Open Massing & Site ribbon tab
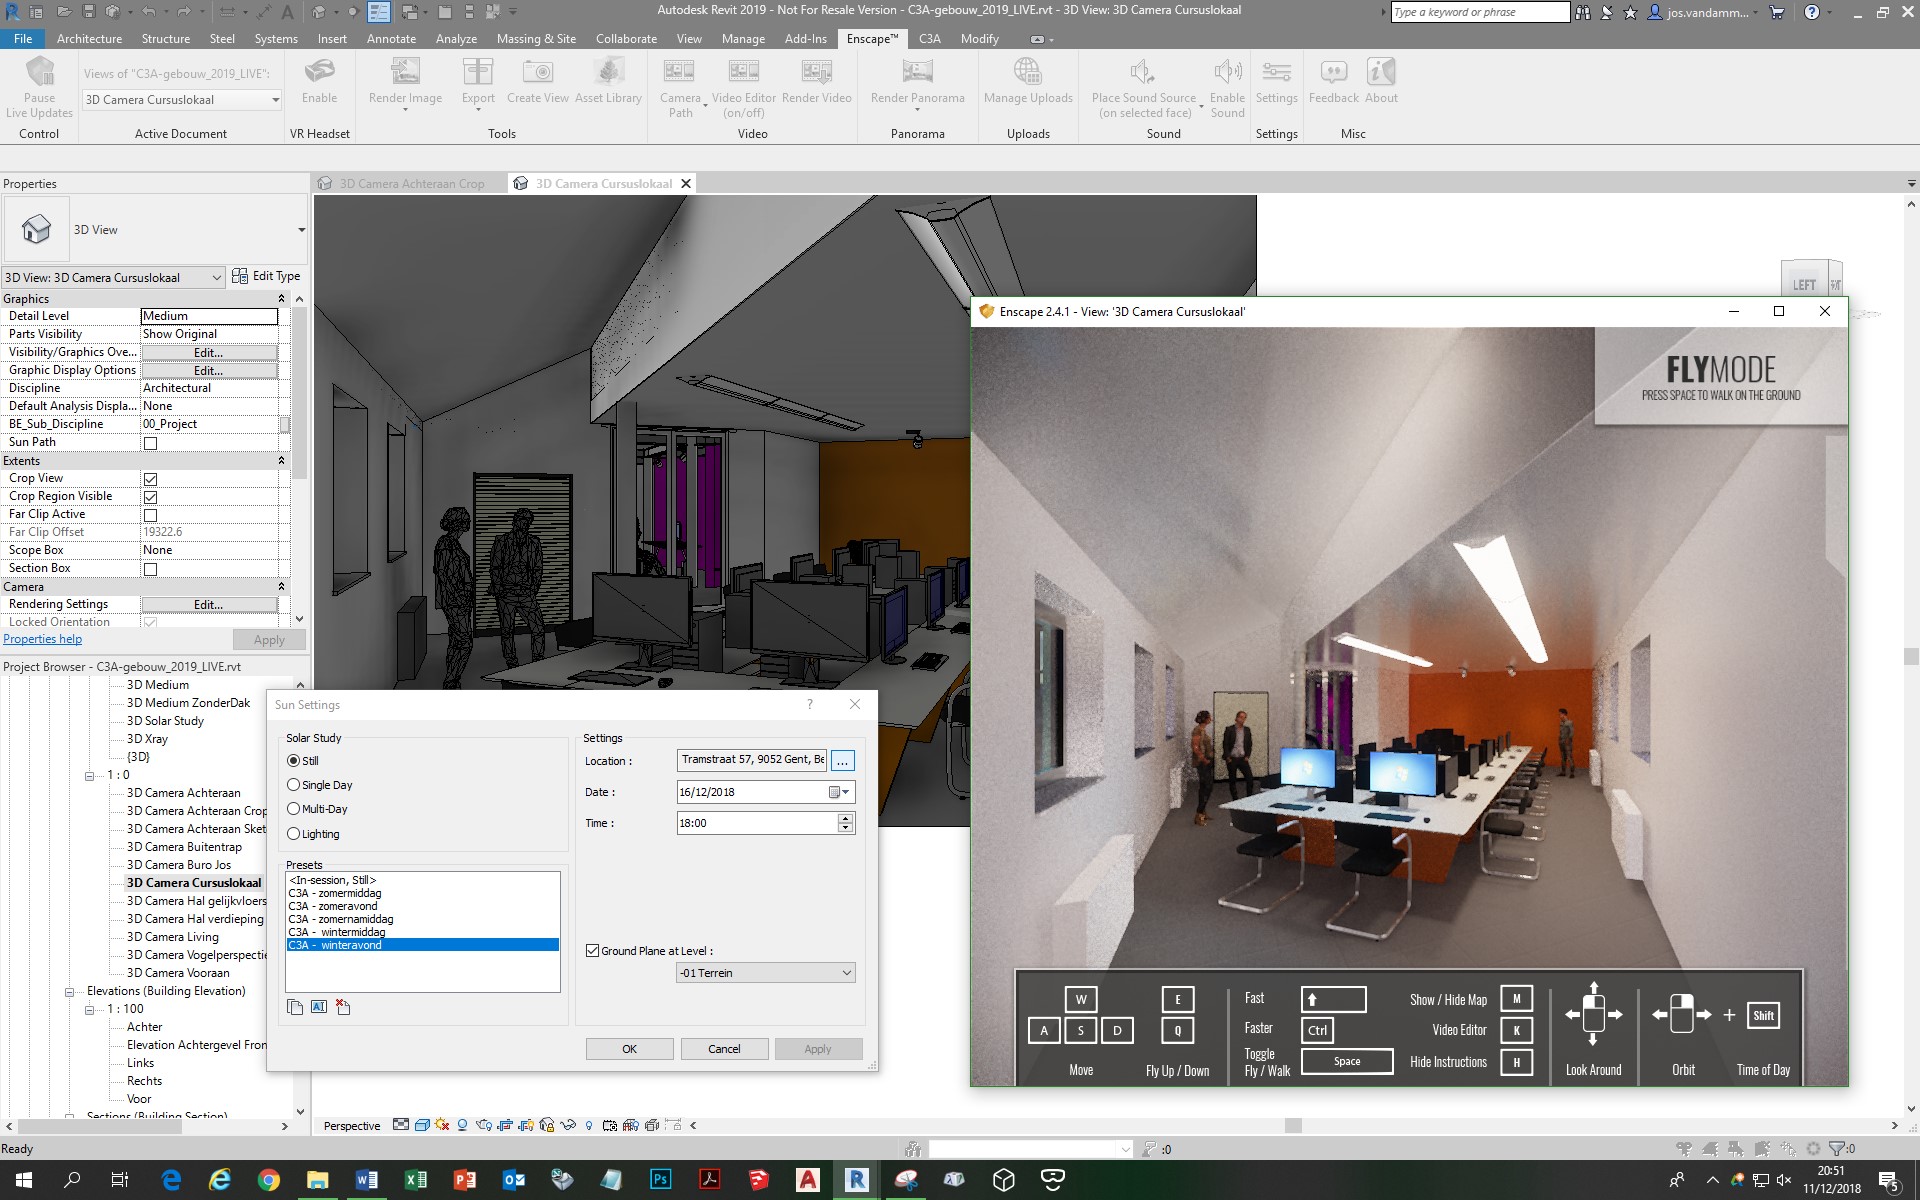Viewport: 1920px width, 1200px height. coord(536,39)
